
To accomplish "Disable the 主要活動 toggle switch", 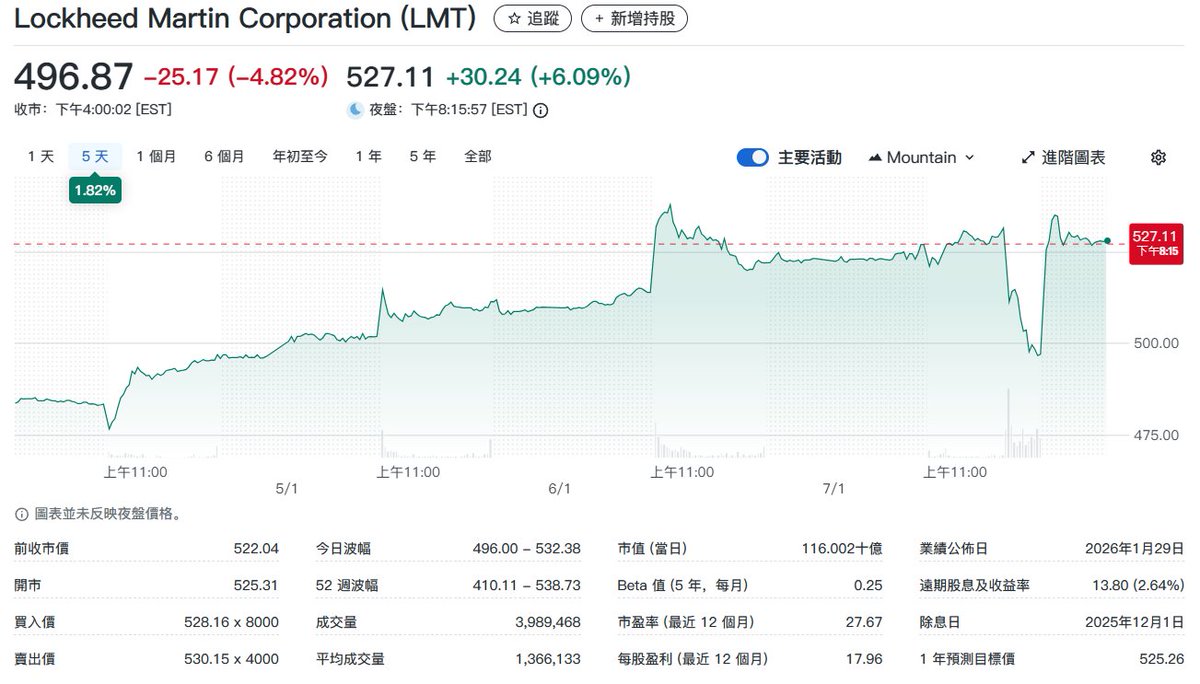I will coord(752,157).
